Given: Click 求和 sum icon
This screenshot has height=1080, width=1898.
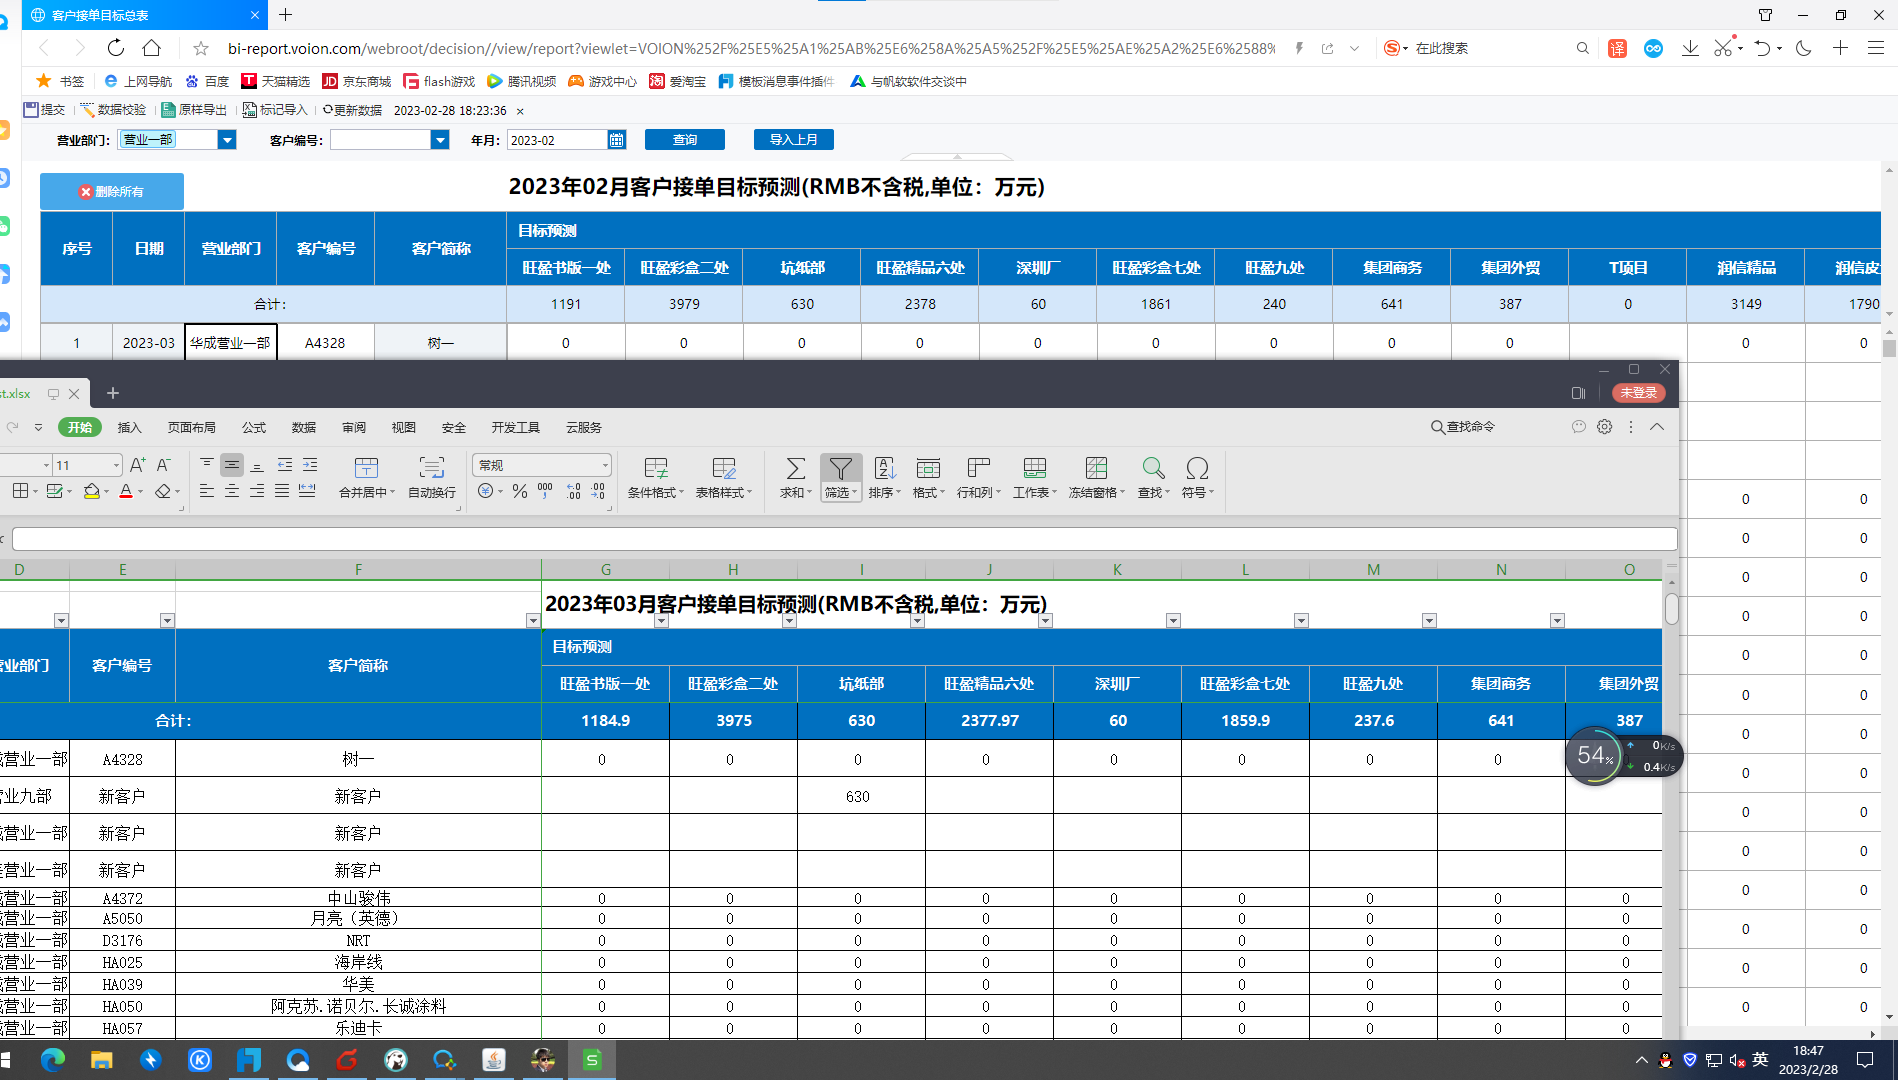Looking at the screenshot, I should coord(795,468).
